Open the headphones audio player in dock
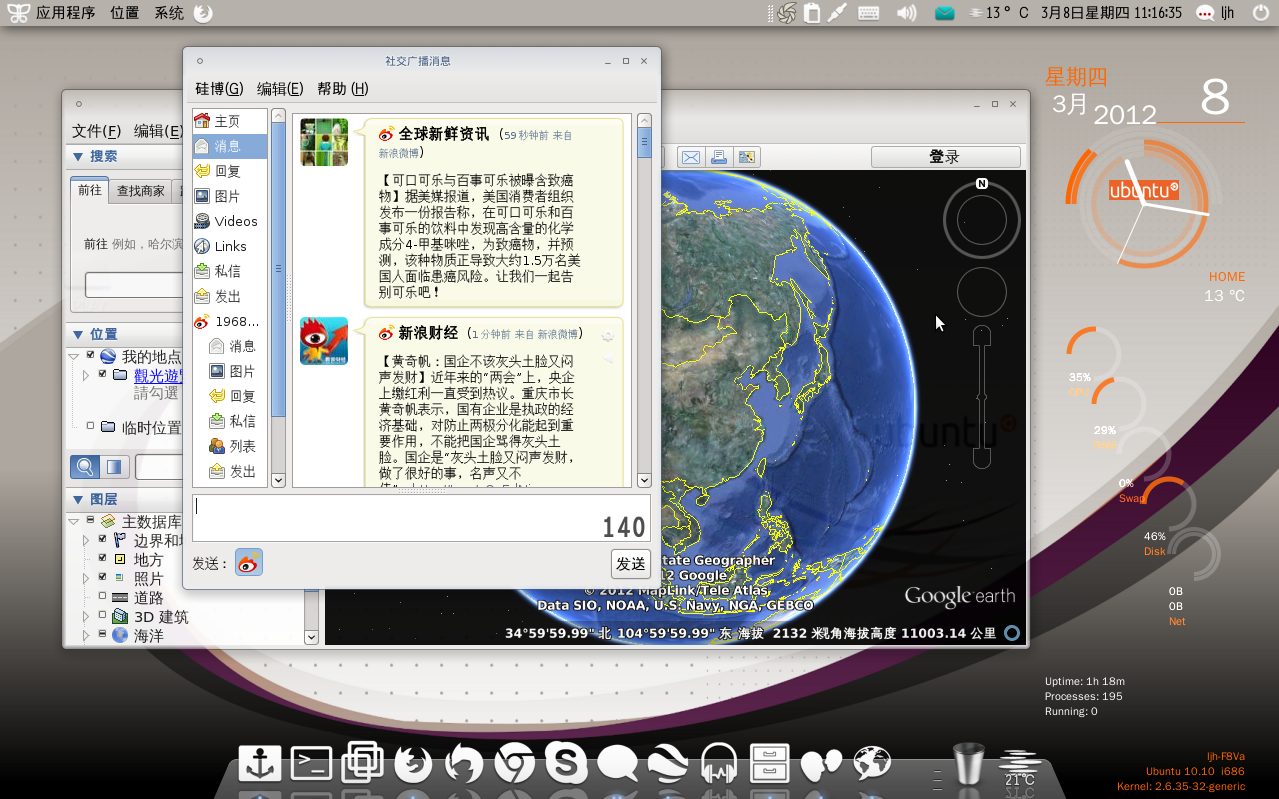 [719, 765]
